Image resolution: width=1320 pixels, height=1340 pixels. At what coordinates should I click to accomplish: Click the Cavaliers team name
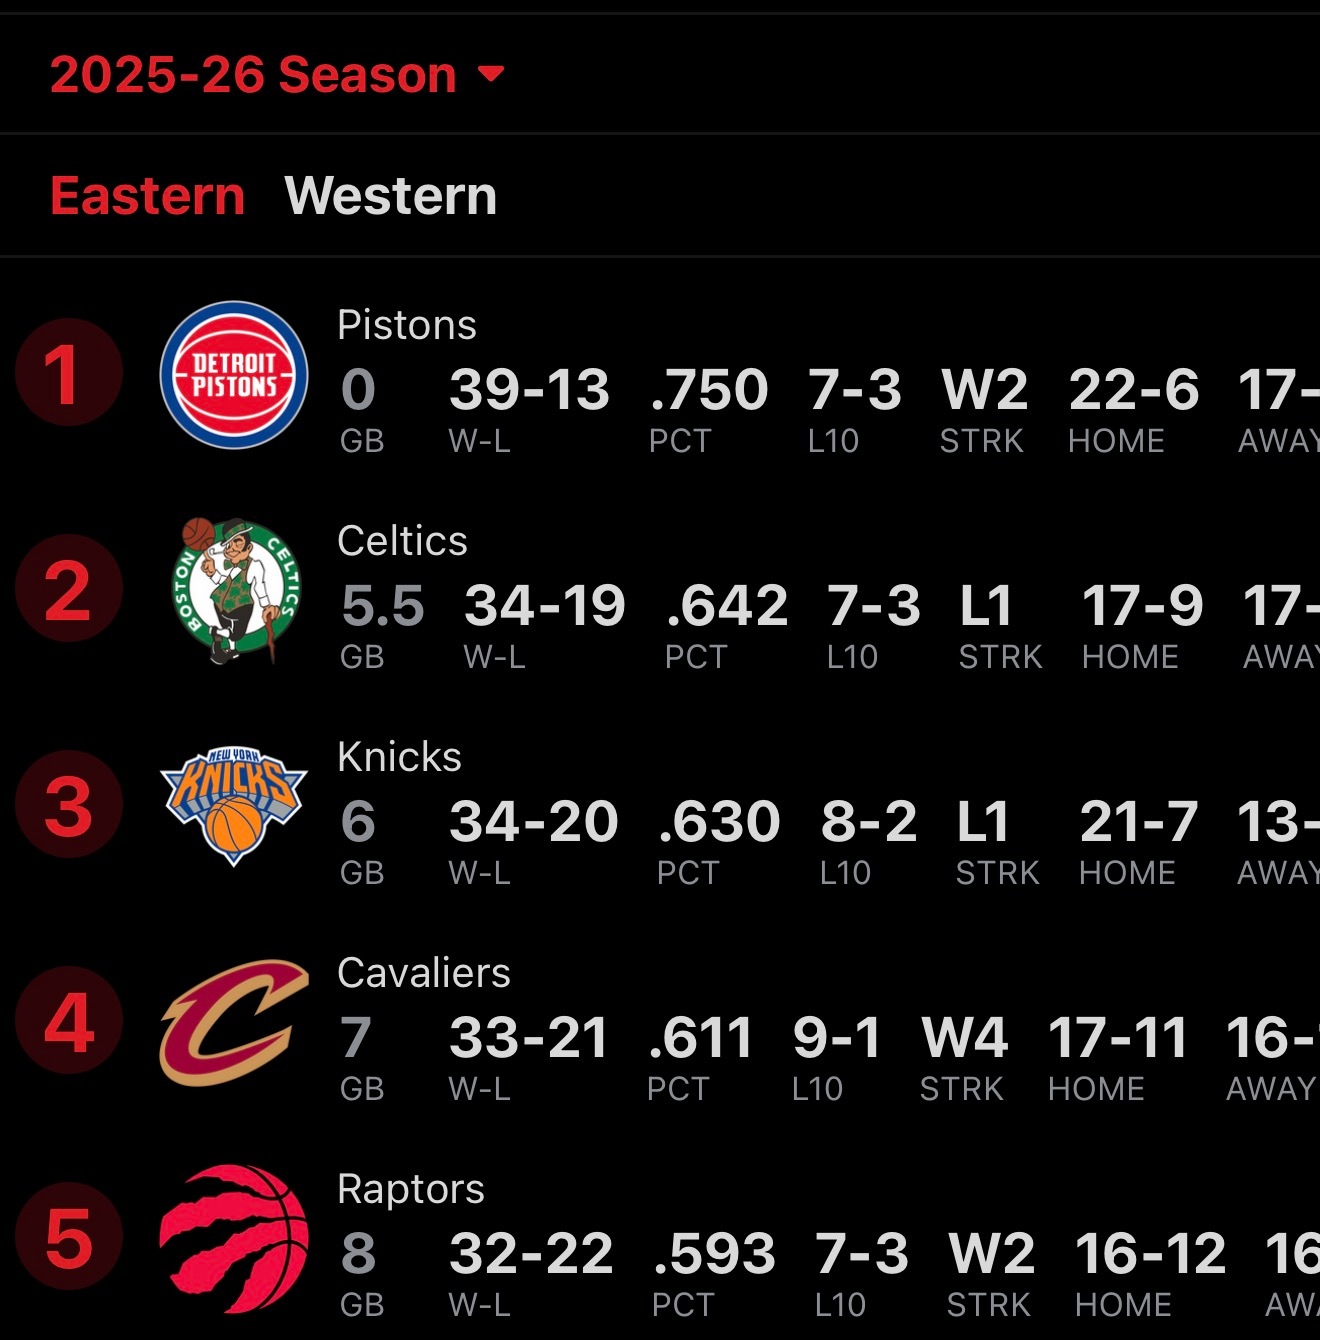[424, 973]
